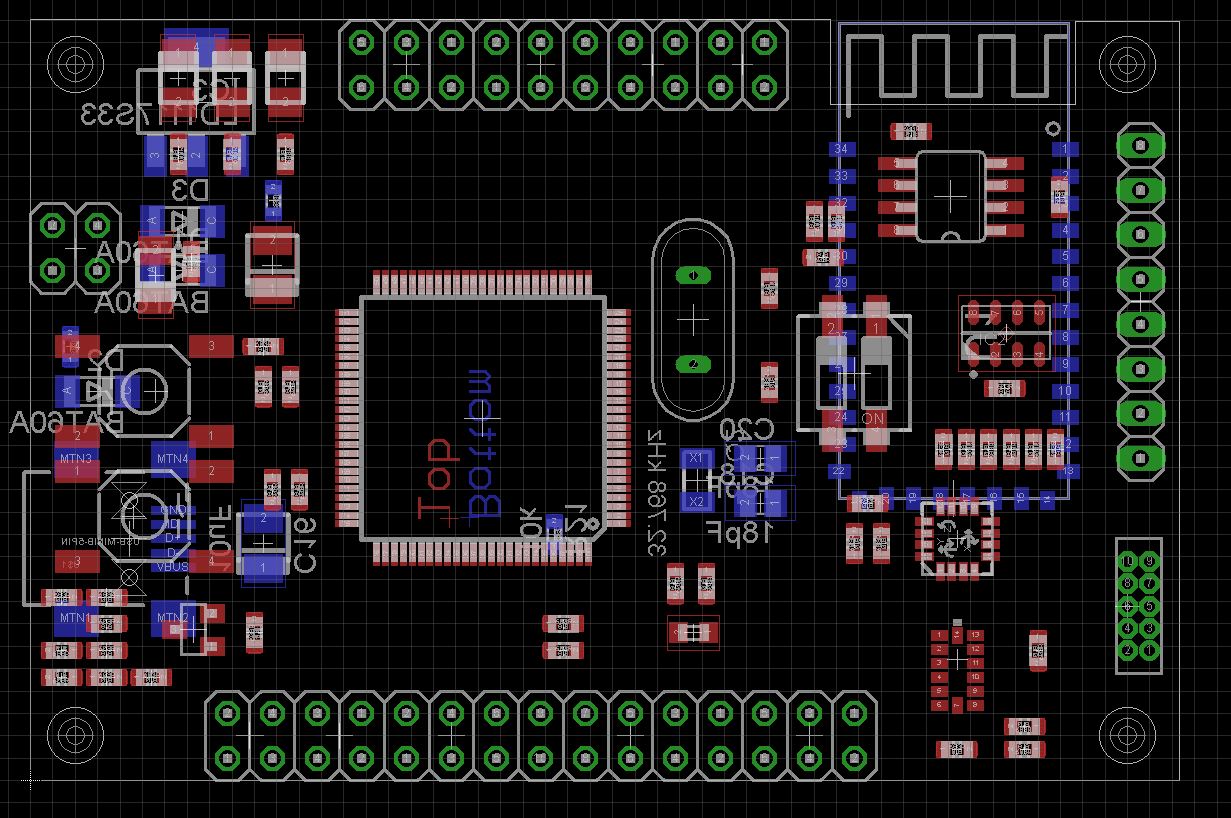Click the MTN1 mounting pad
This screenshot has height=818, width=1231.
point(76,619)
